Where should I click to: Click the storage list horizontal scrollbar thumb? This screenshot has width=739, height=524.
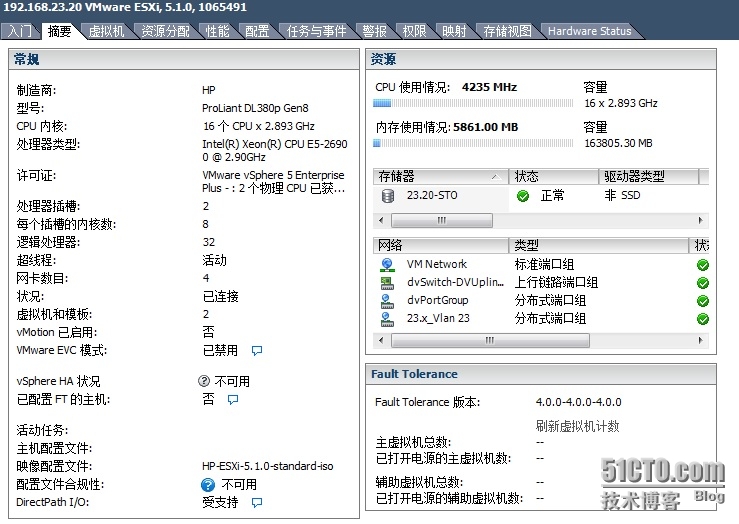[x=442, y=220]
